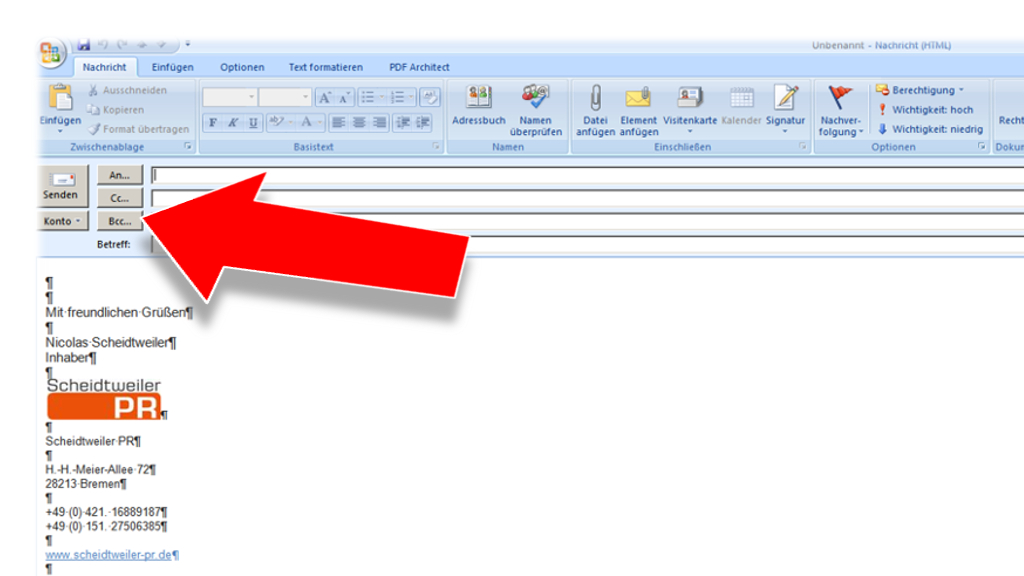Set Wichtigkeit: niedrig
Screen dimensions: 1024x576
coord(930,129)
